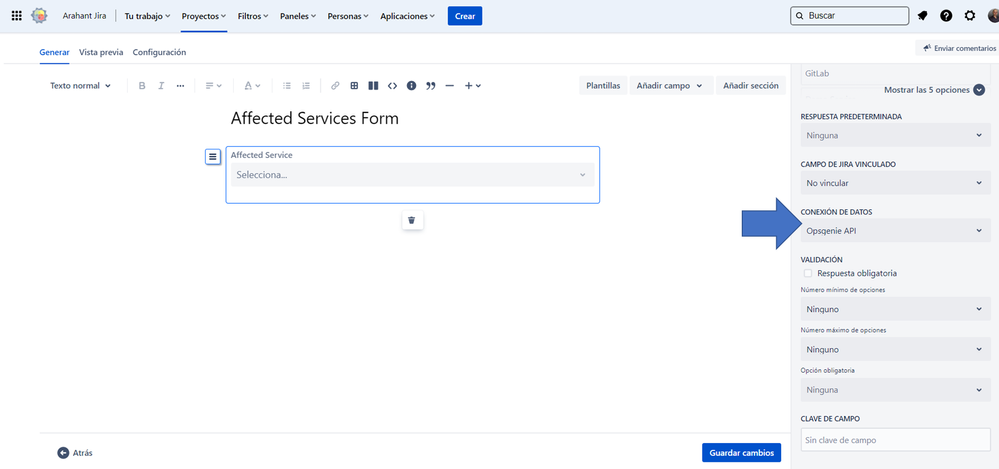Open the Conexión de datos Opsgenie API dropdown
999x469 pixels.
coord(895,231)
